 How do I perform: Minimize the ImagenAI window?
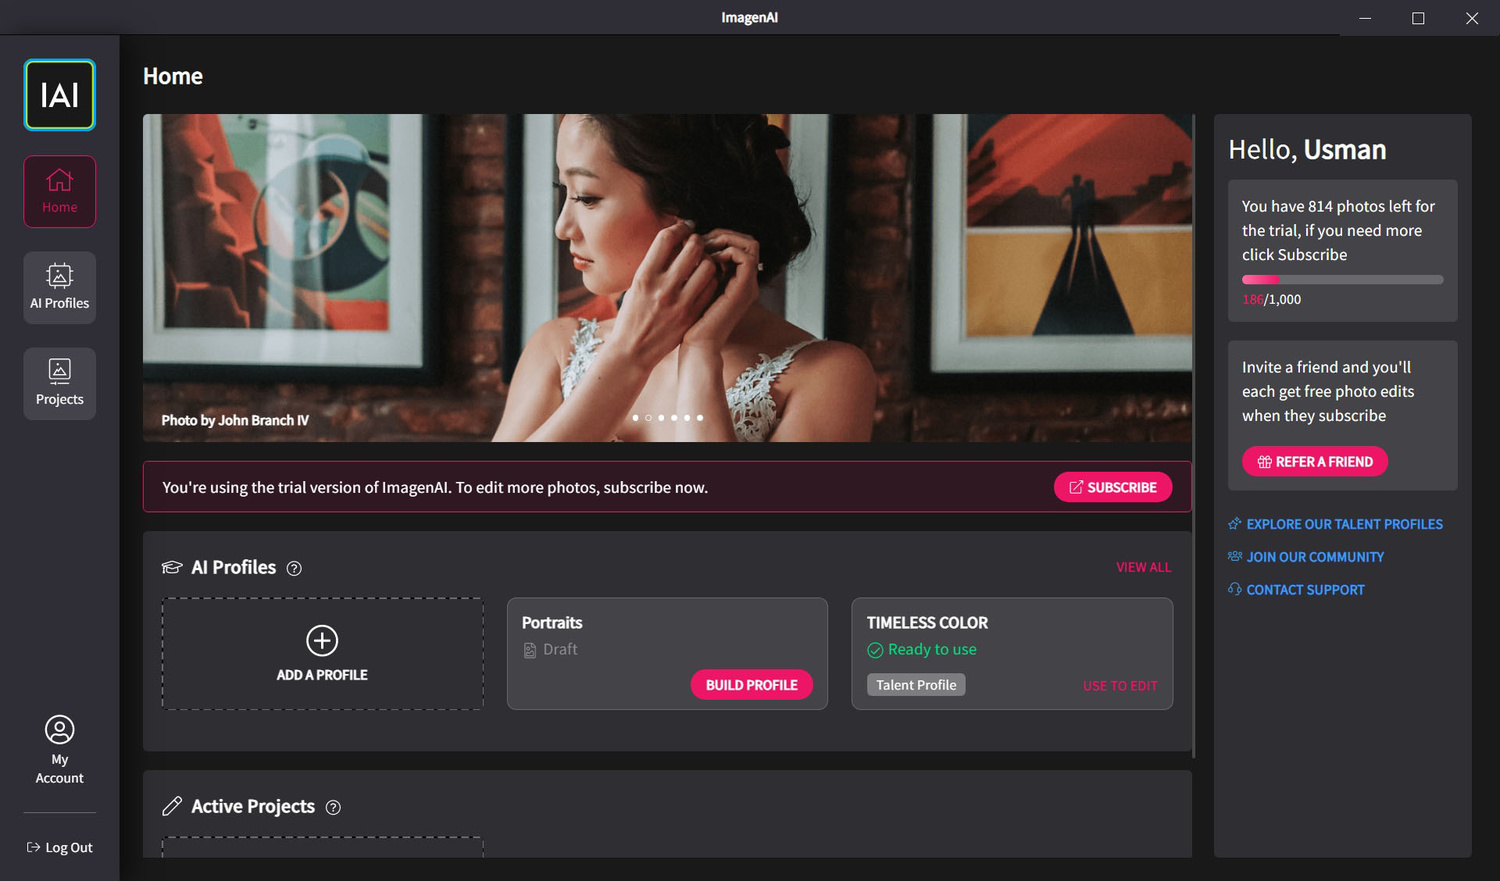coord(1365,18)
